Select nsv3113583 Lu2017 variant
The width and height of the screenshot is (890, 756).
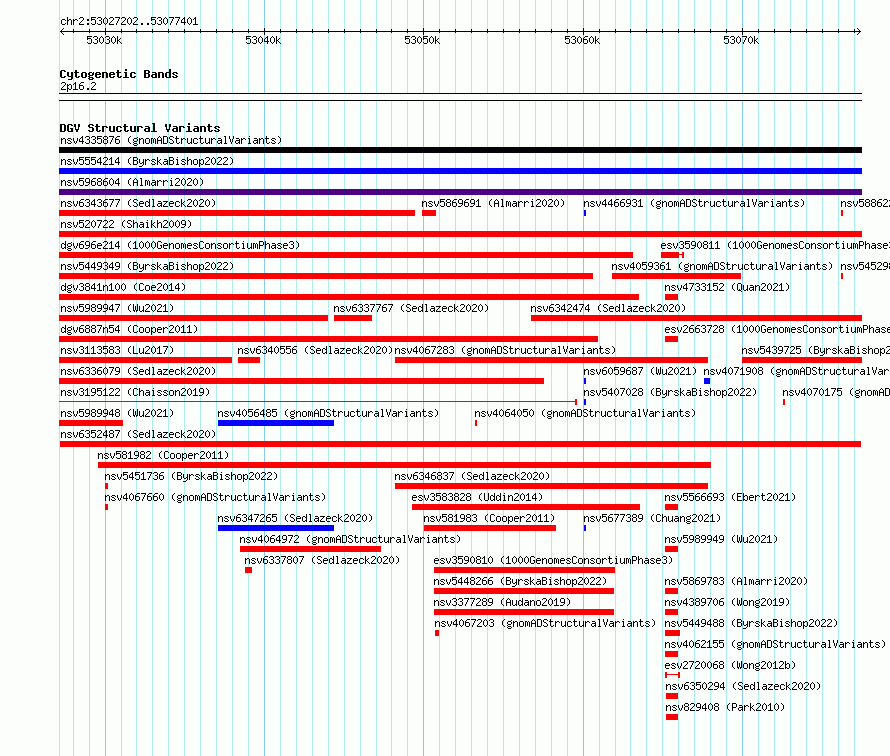coord(117,350)
